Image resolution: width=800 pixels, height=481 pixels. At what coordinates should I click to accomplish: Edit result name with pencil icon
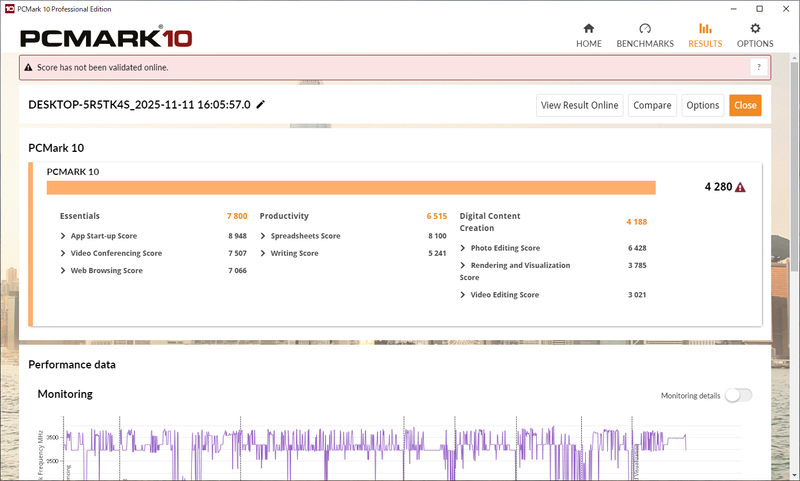click(x=261, y=105)
